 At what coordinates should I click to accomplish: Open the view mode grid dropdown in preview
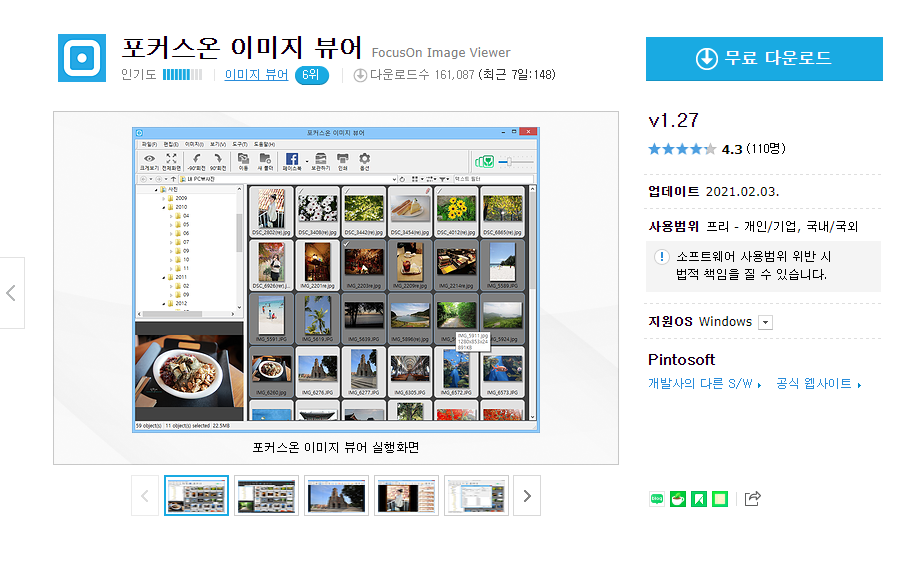416,179
